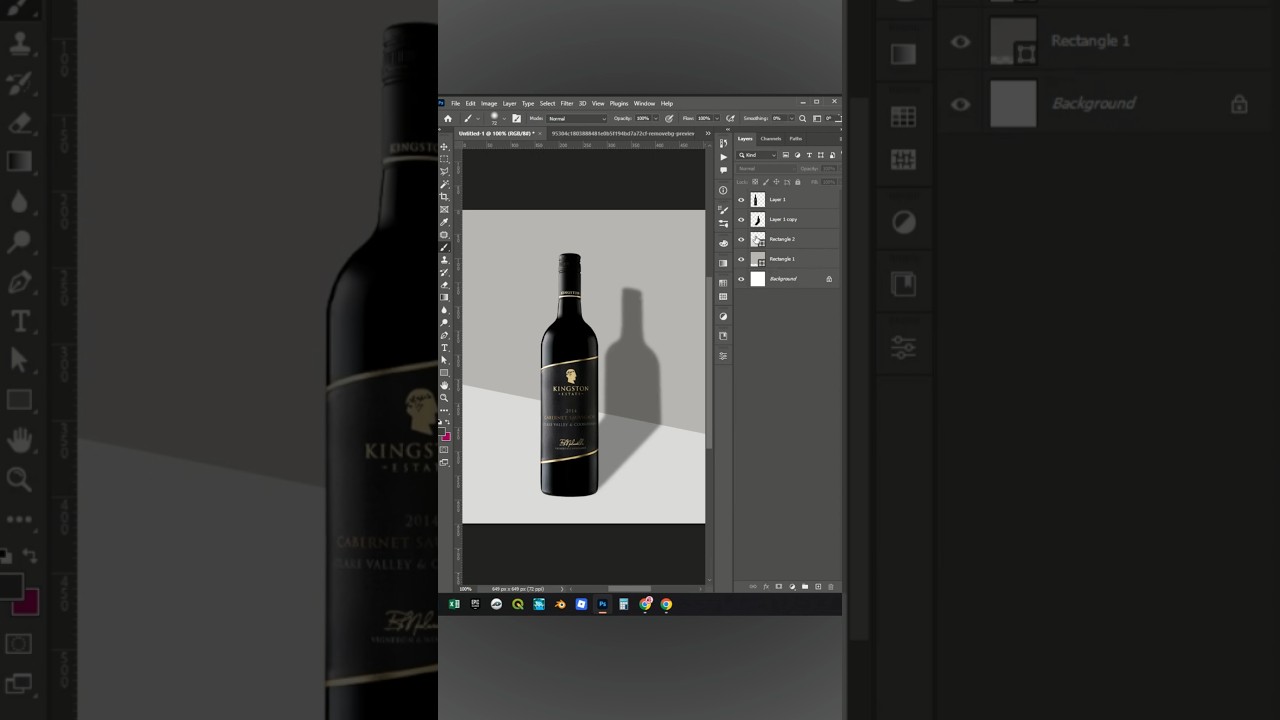This screenshot has width=1280, height=720.
Task: Click the layer fx styles button
Action: (x=766, y=587)
